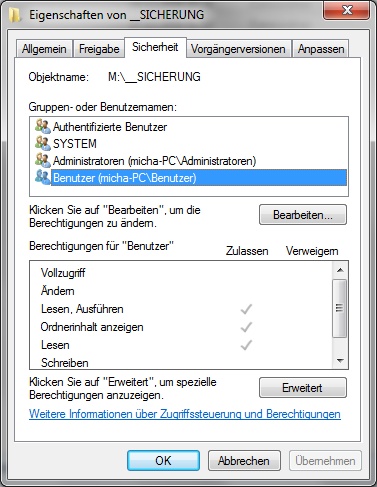Cancel with the Abbrechen button
377x487 pixels.
click(x=244, y=461)
